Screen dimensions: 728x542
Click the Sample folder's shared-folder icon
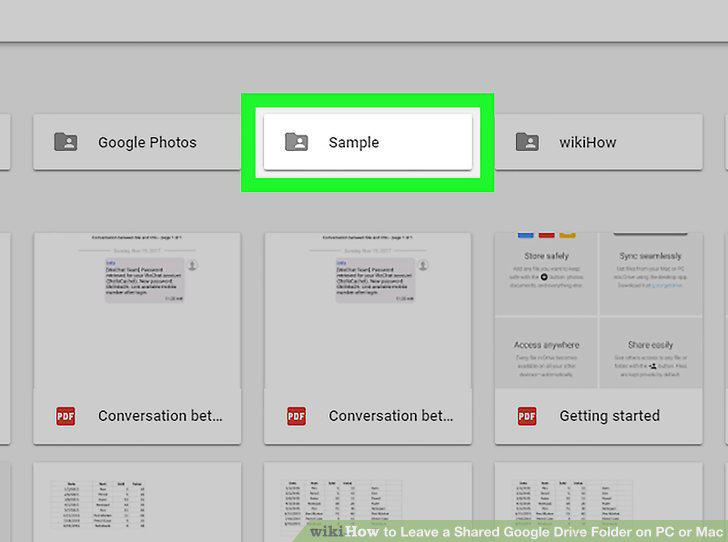[x=296, y=142]
